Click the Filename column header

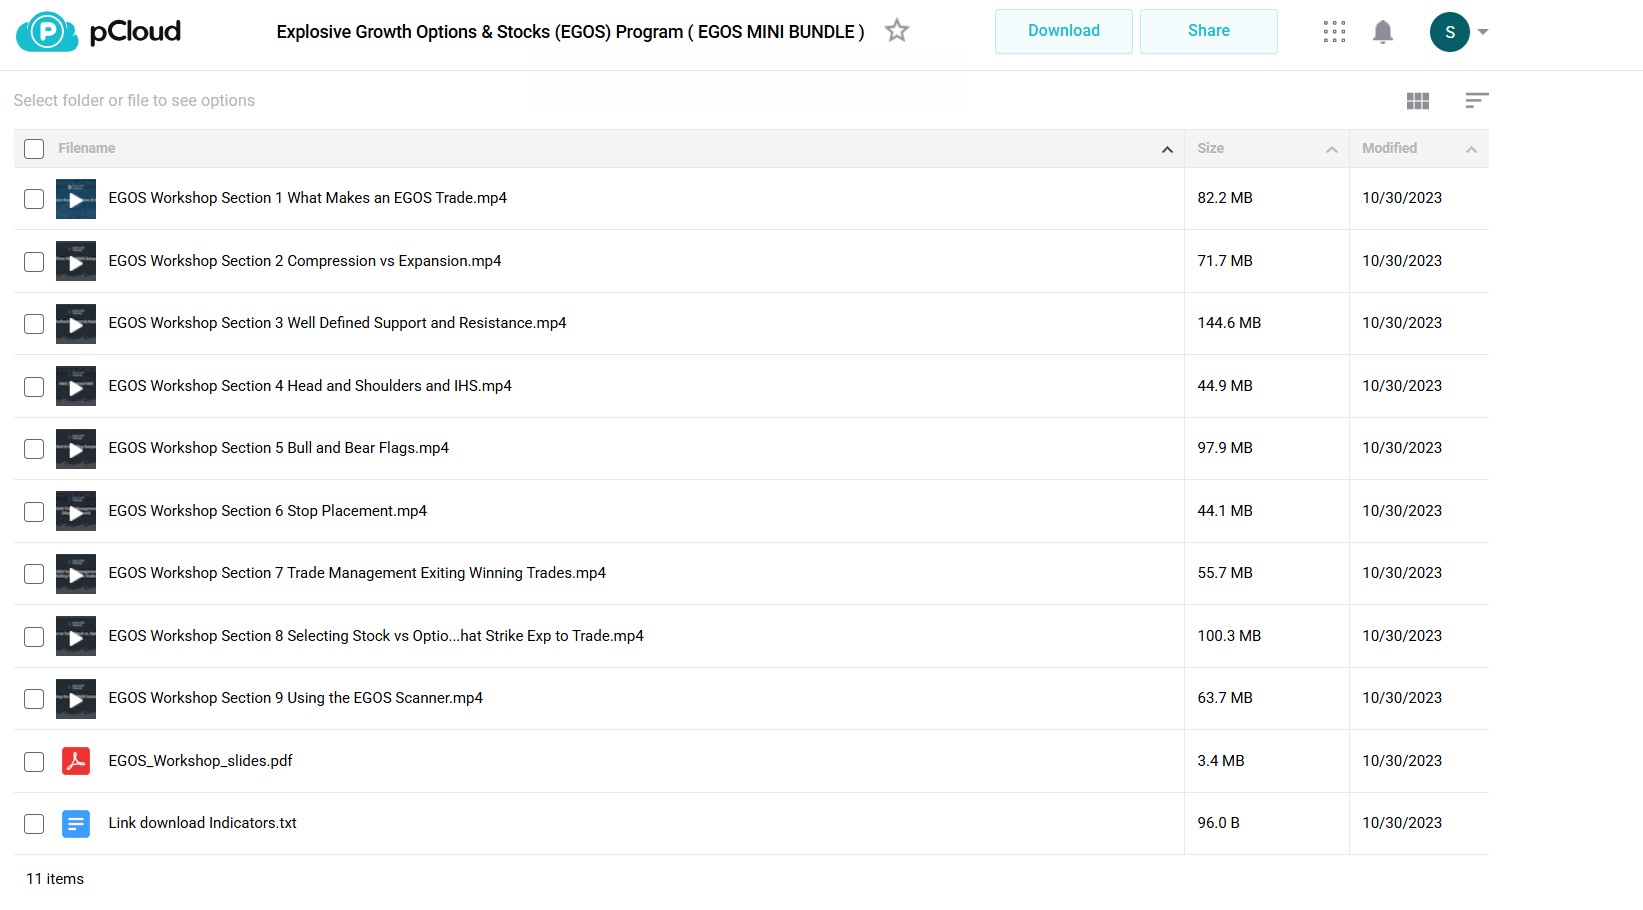[87, 148]
